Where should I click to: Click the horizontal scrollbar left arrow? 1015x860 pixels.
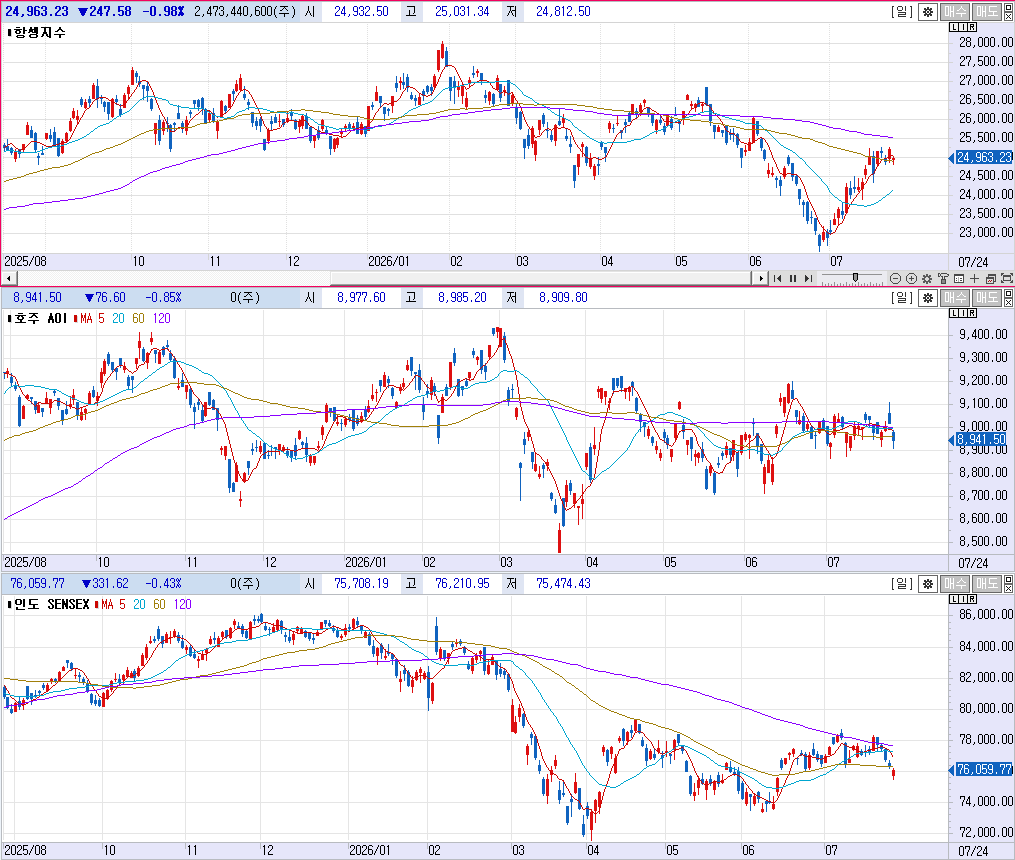[8, 279]
